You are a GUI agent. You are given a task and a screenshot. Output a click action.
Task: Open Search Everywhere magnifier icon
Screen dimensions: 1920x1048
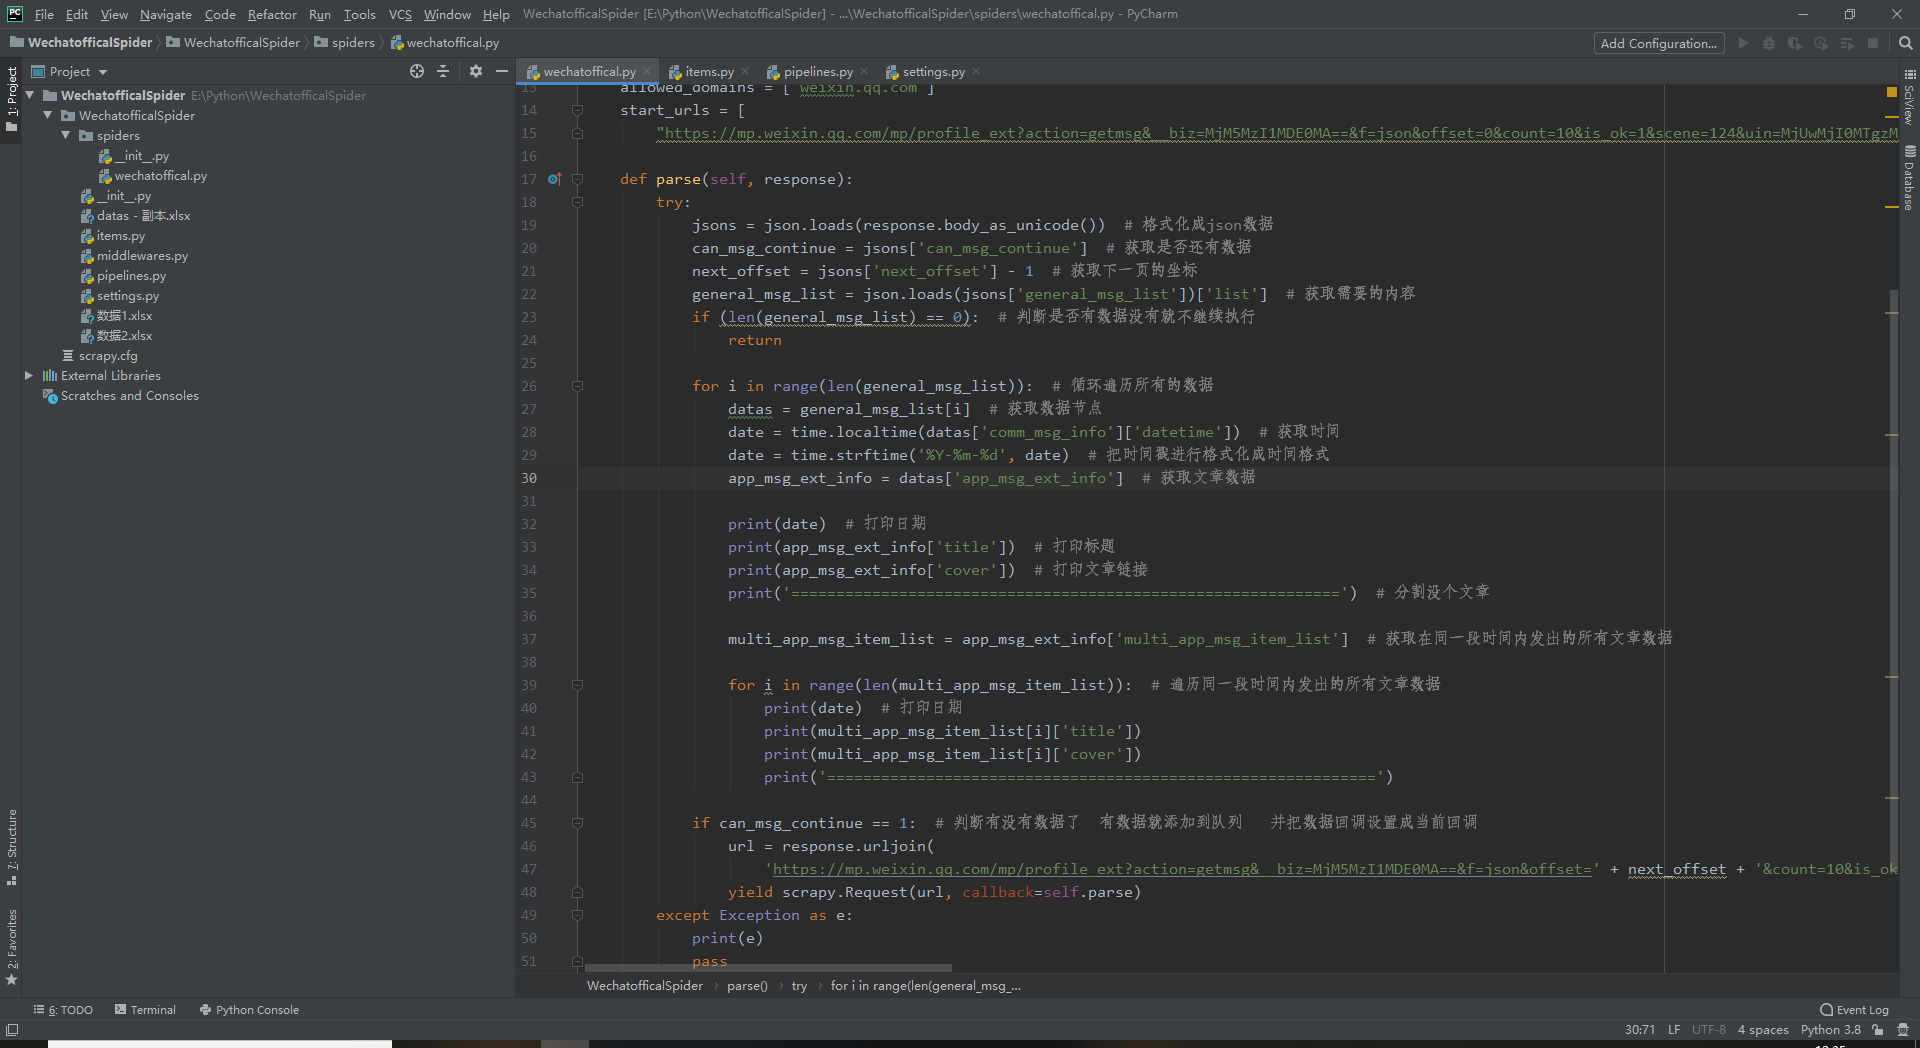(1905, 43)
